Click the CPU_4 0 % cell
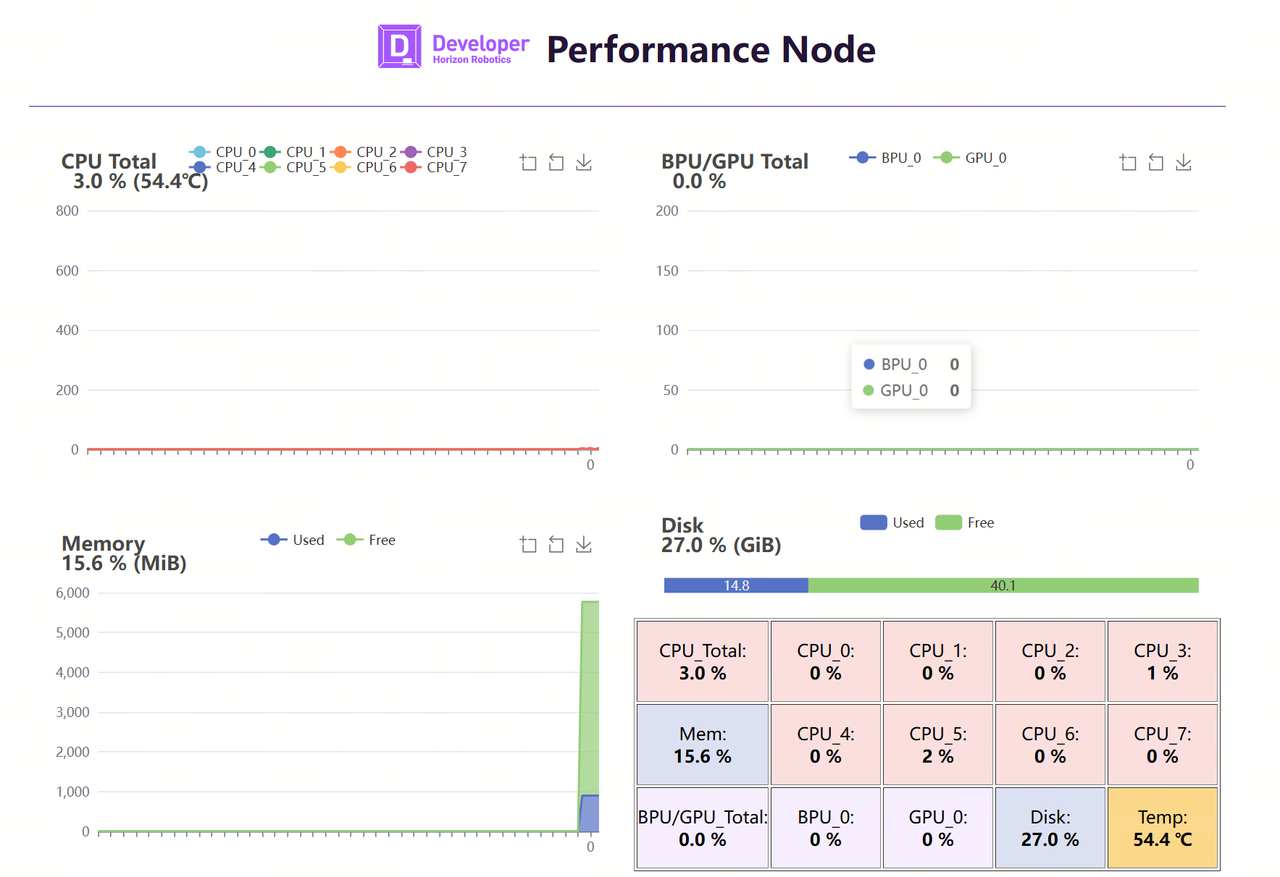 826,744
